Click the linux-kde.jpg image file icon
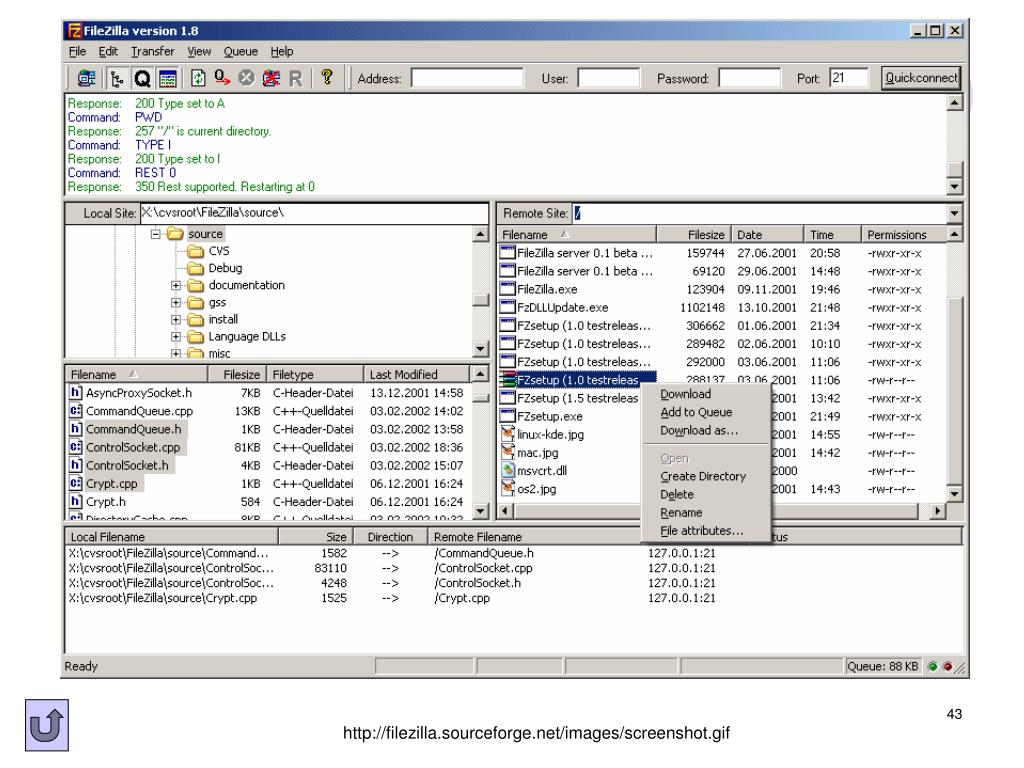1024x768 pixels. [507, 434]
